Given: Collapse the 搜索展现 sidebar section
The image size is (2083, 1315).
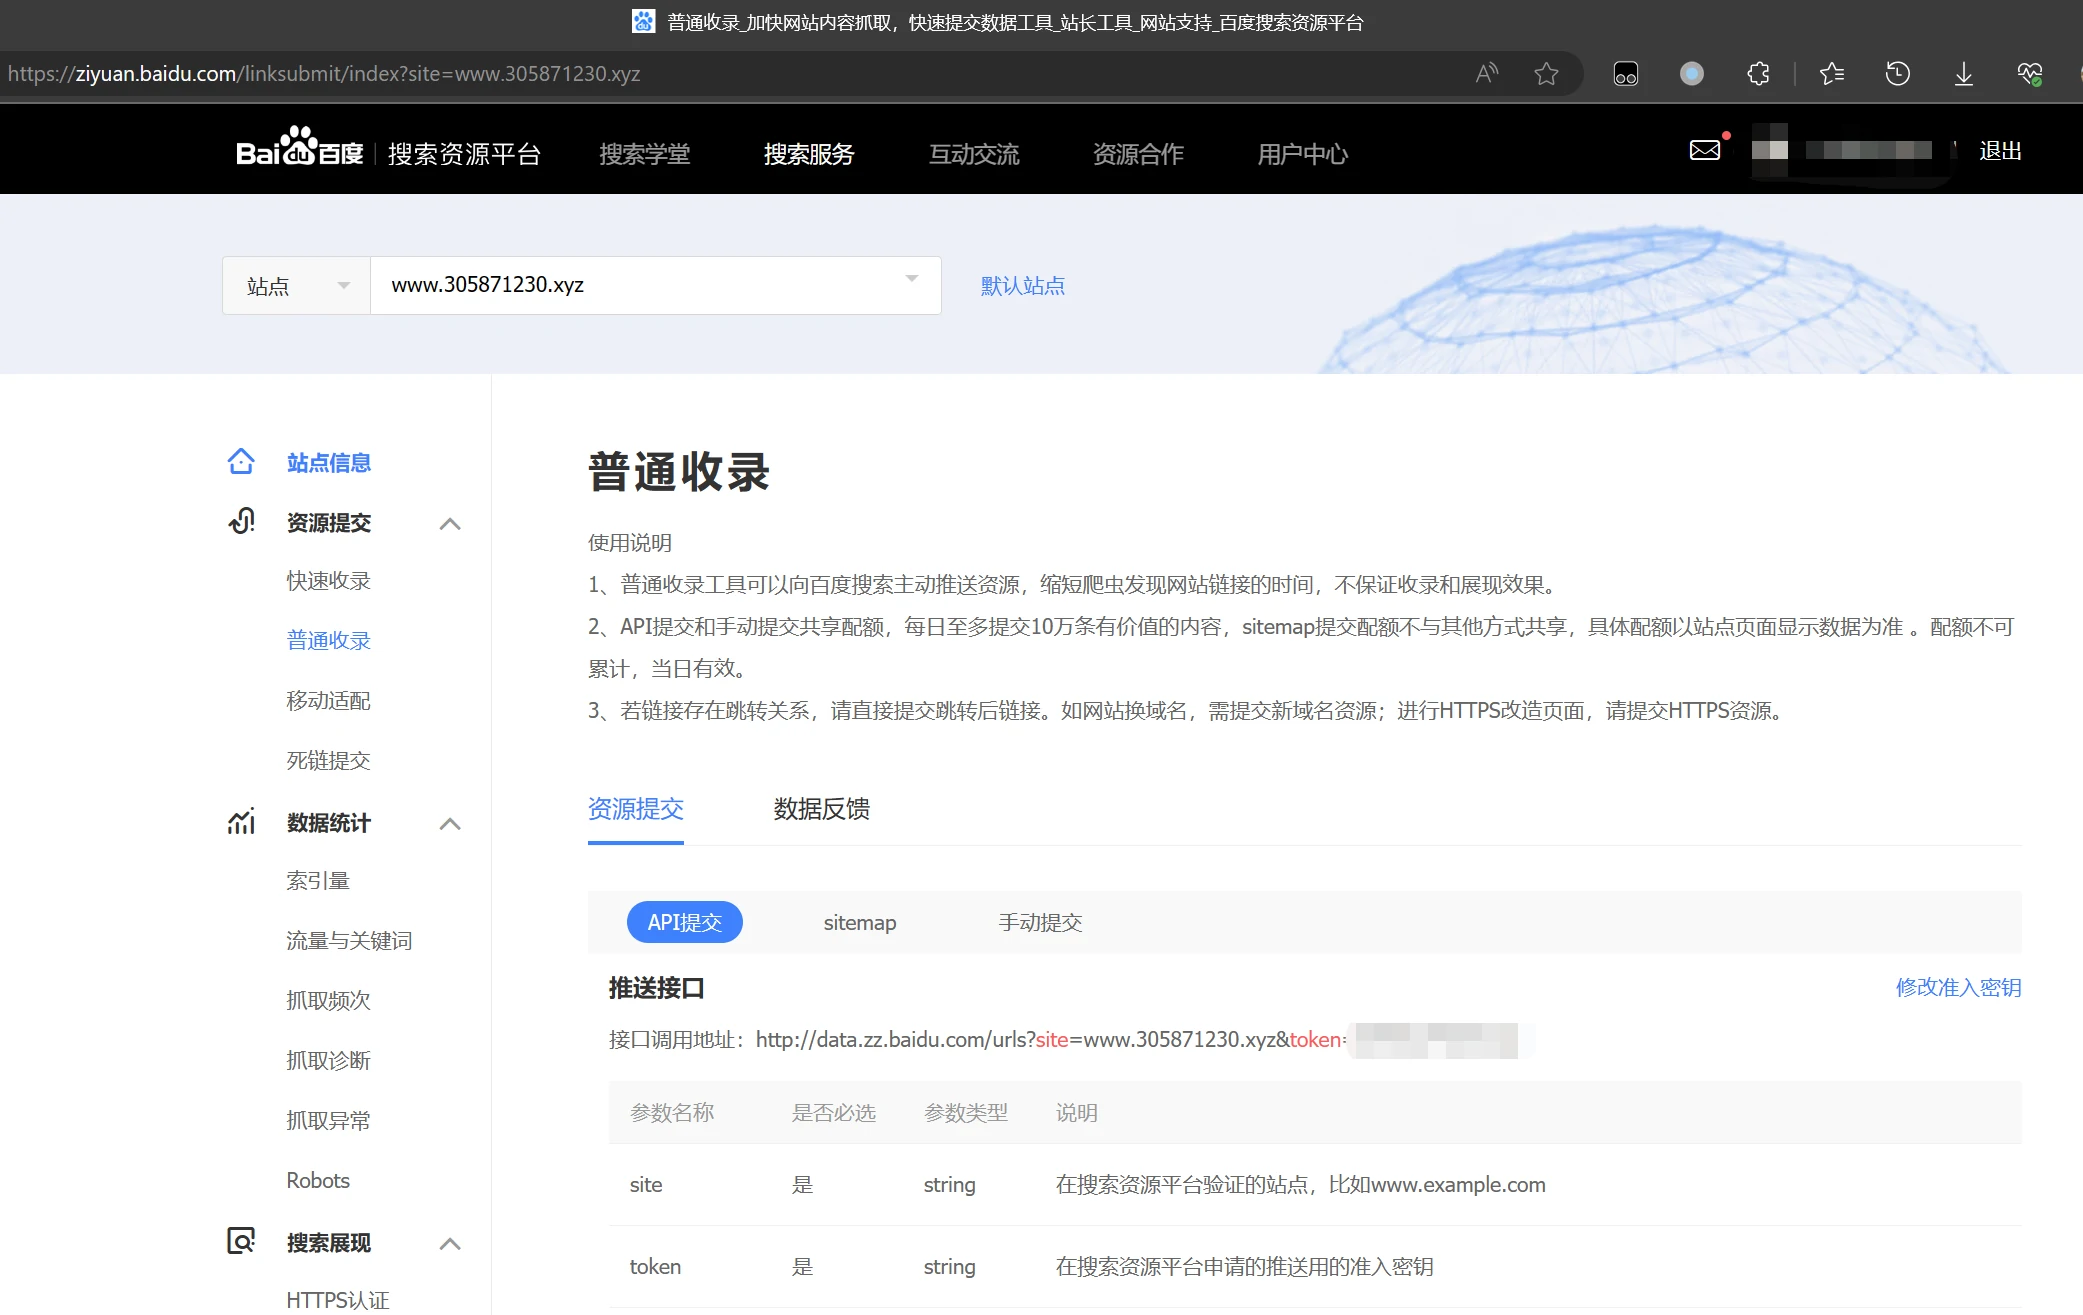Looking at the screenshot, I should point(450,1243).
